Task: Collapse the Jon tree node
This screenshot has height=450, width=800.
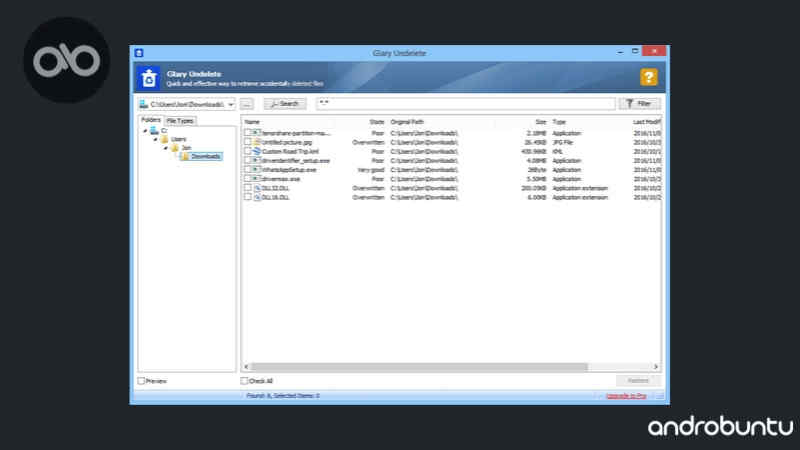Action: [x=166, y=148]
